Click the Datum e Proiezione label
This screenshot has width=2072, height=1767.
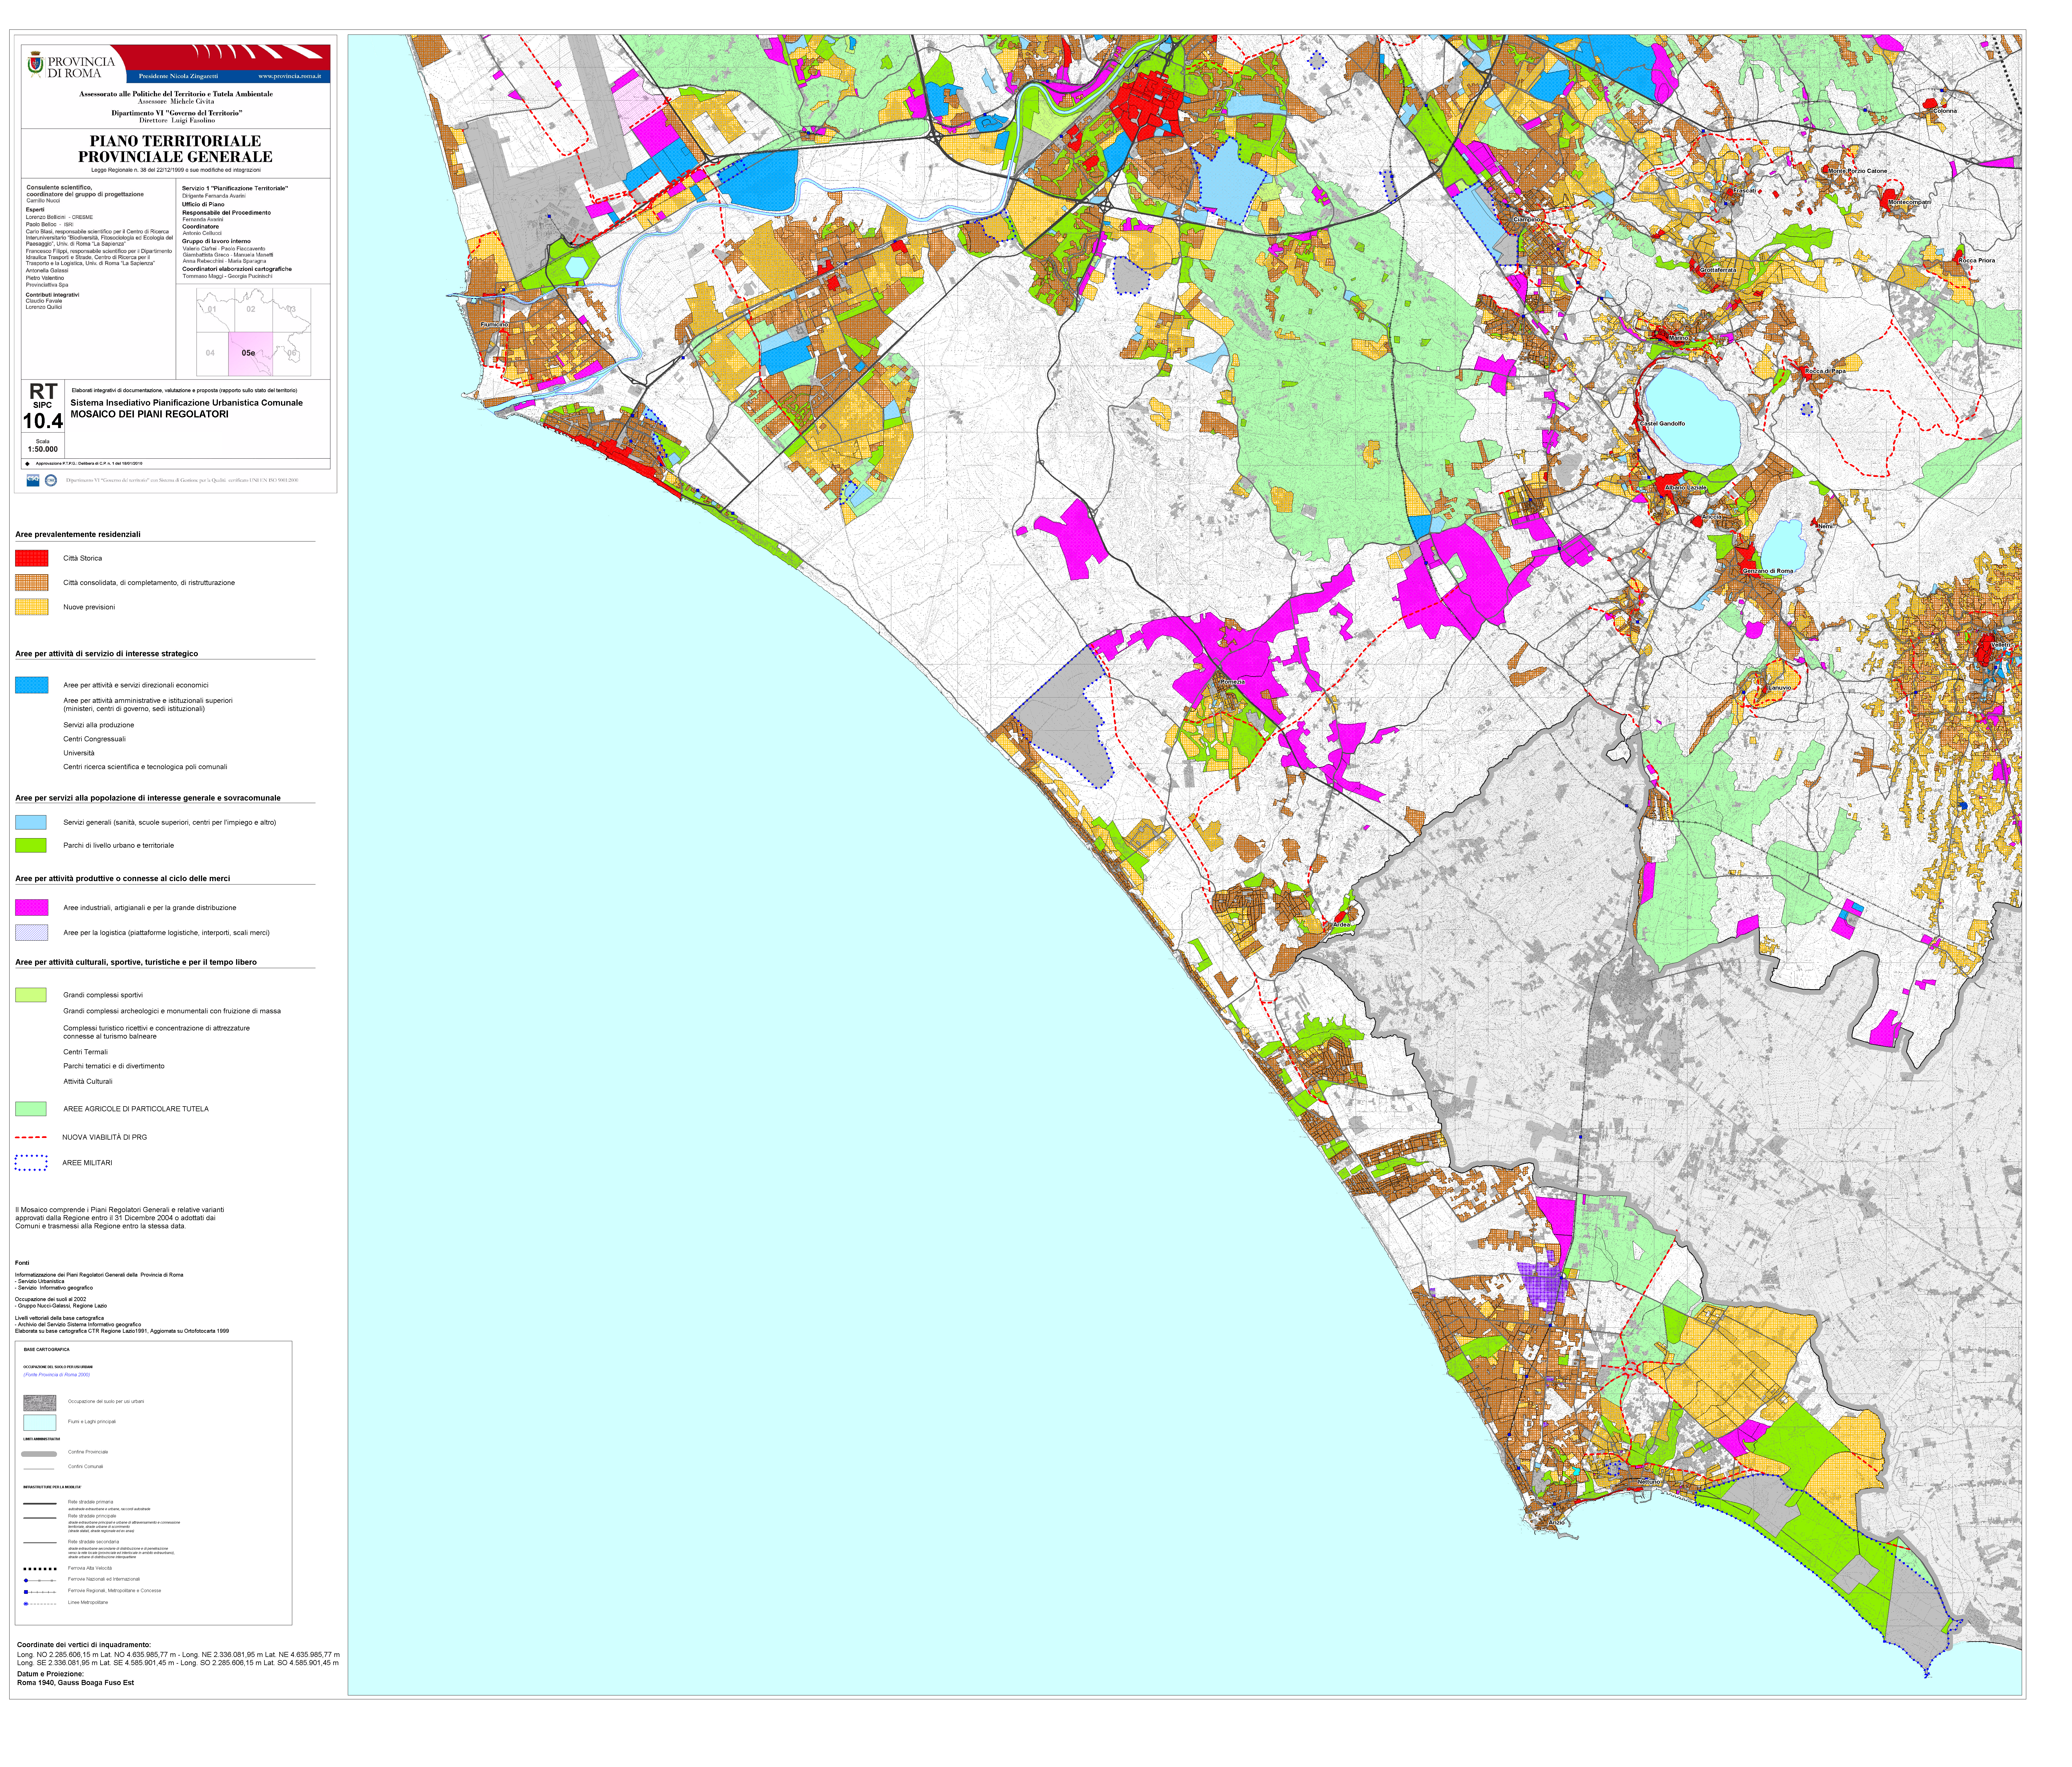click(x=51, y=1674)
